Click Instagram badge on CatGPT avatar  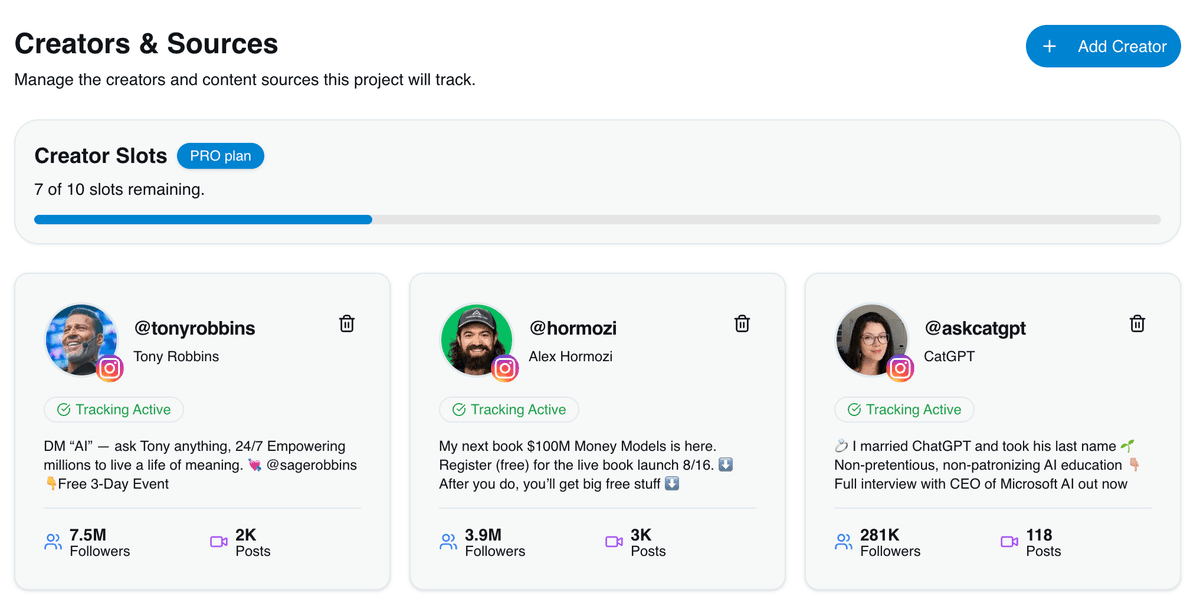(900, 368)
